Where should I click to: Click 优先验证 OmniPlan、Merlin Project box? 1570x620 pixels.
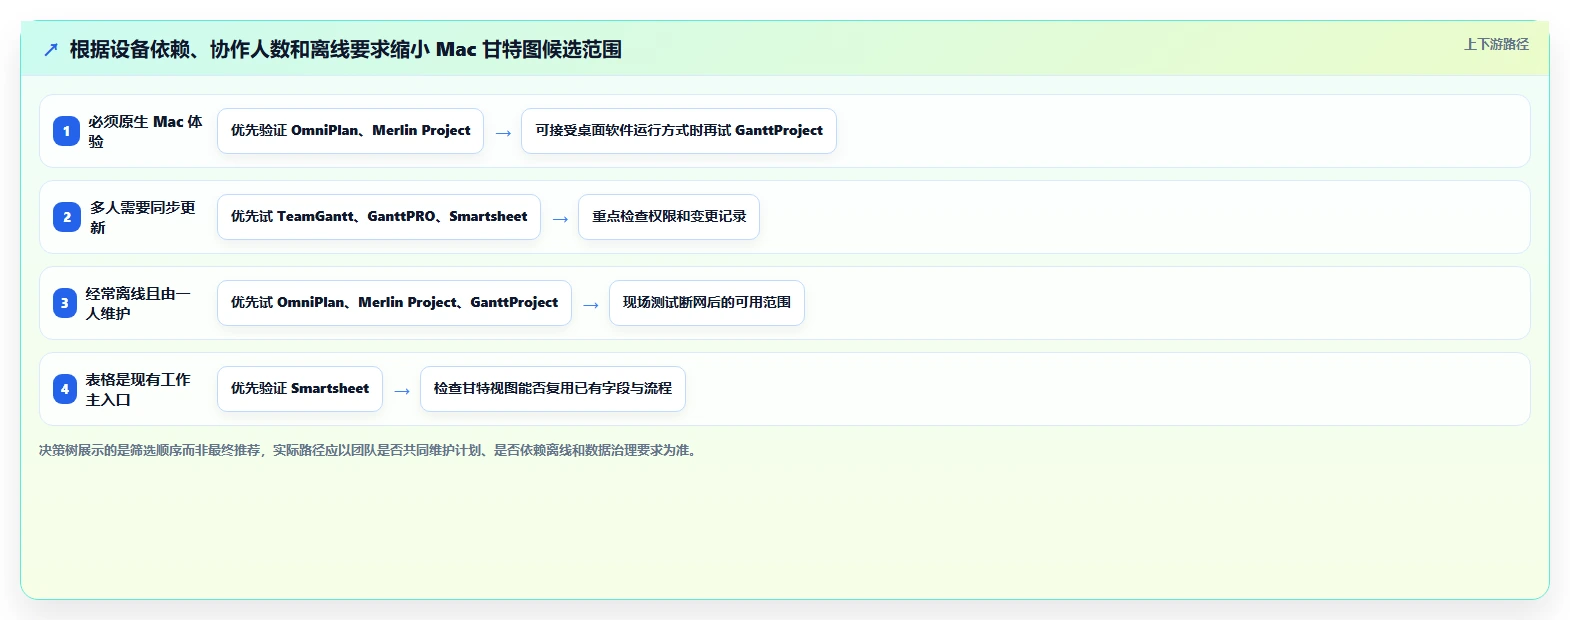point(350,131)
